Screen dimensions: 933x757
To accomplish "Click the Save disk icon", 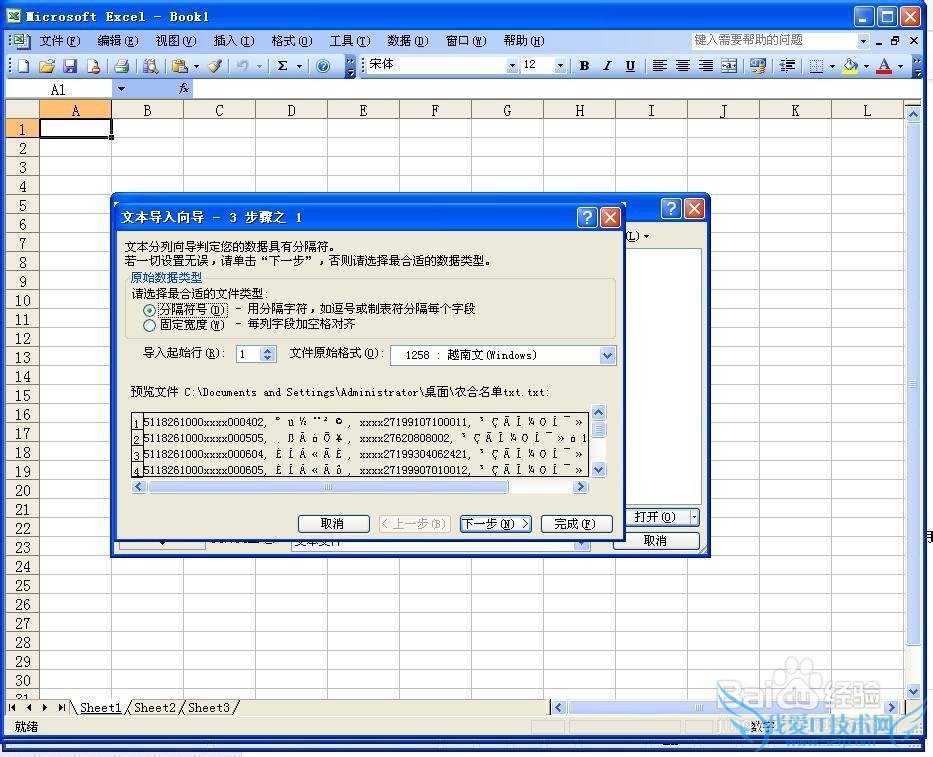I will 70,66.
